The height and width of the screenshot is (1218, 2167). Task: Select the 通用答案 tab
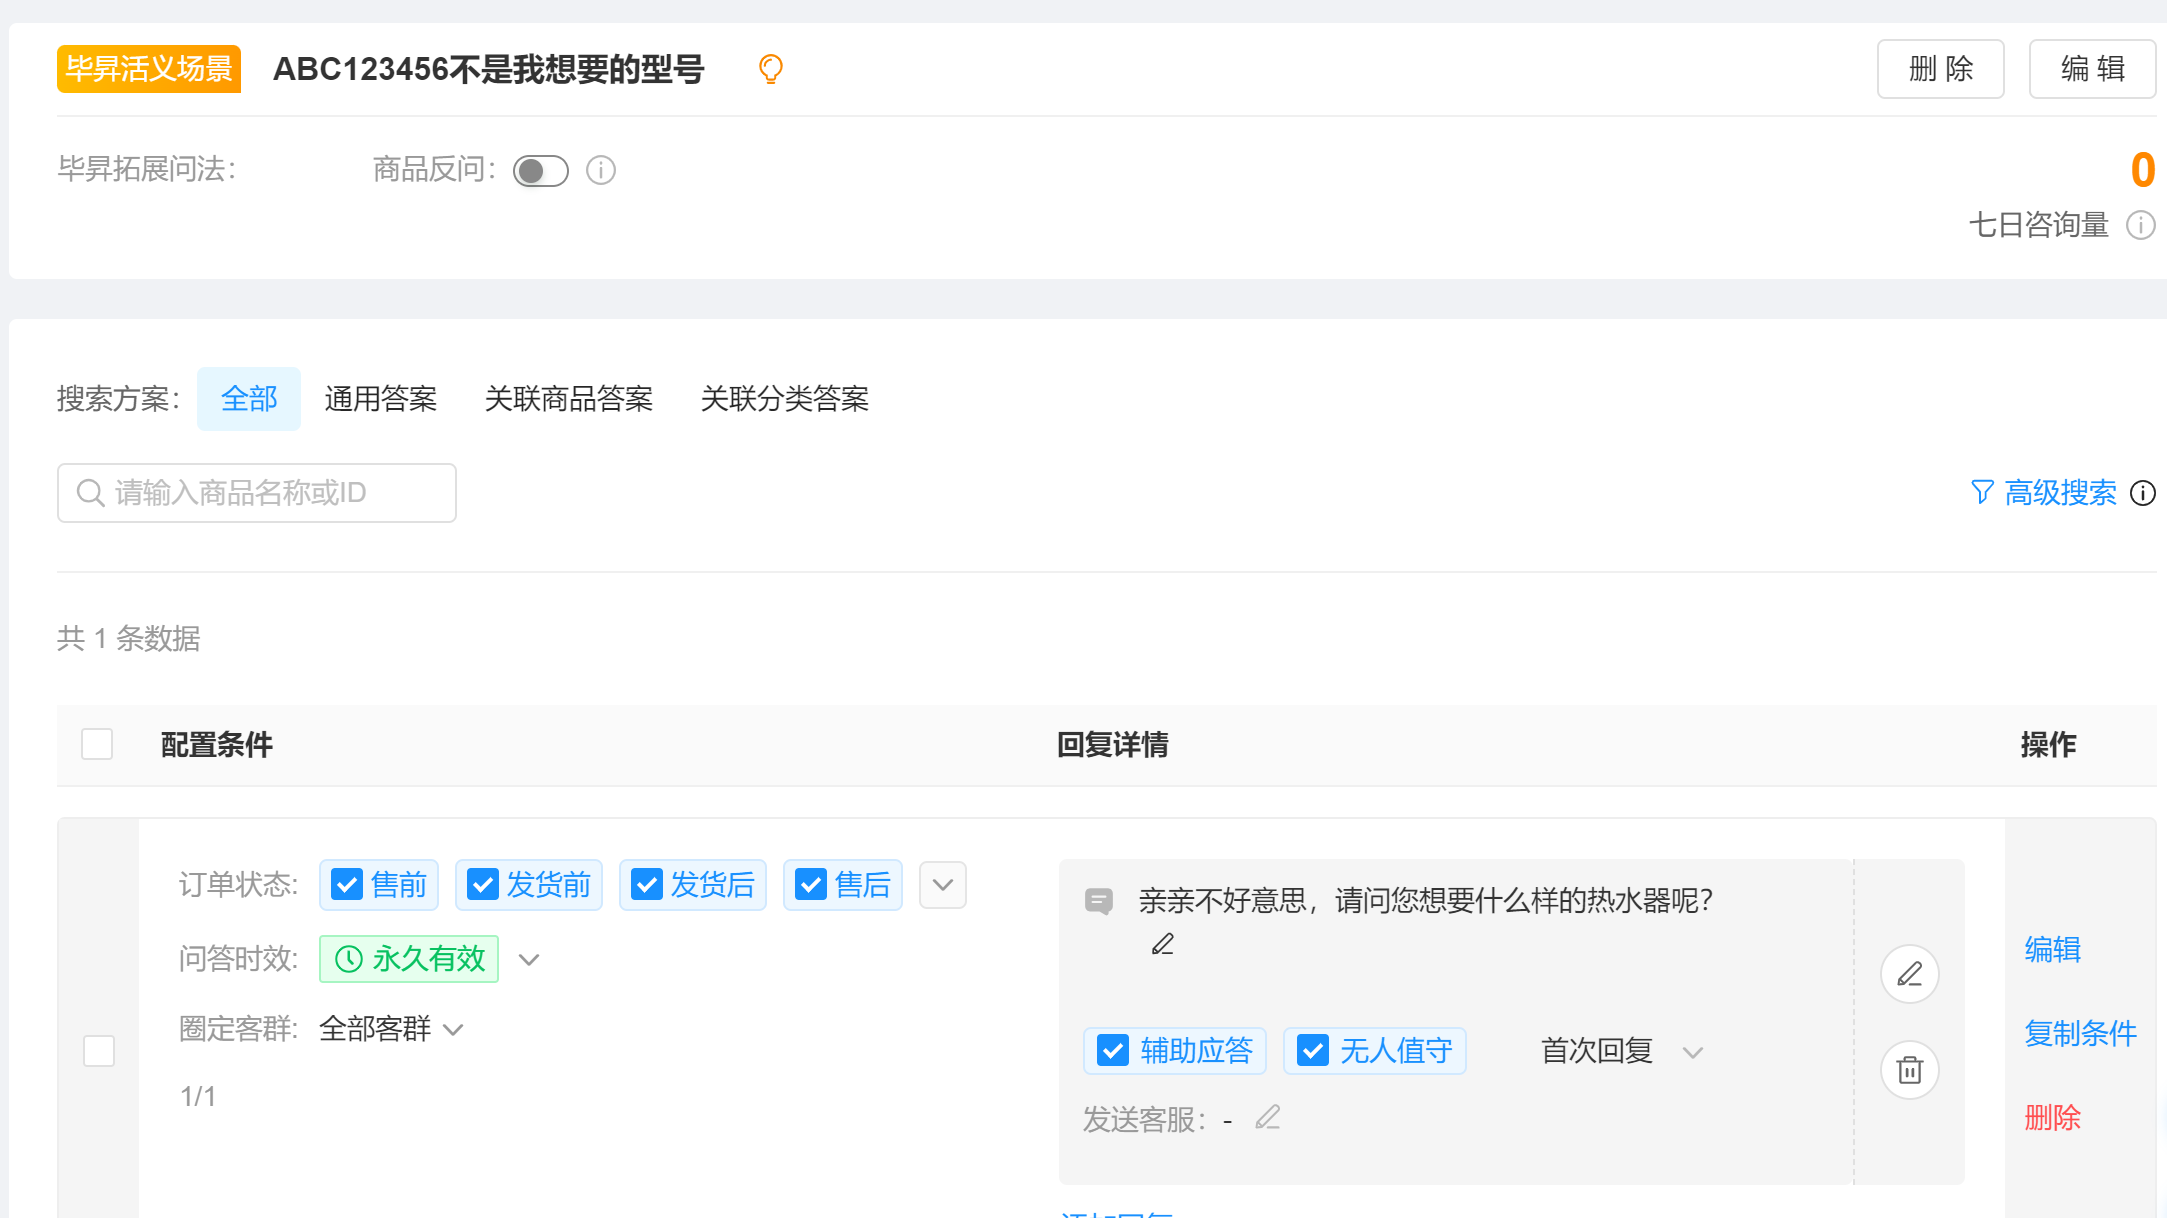(381, 399)
